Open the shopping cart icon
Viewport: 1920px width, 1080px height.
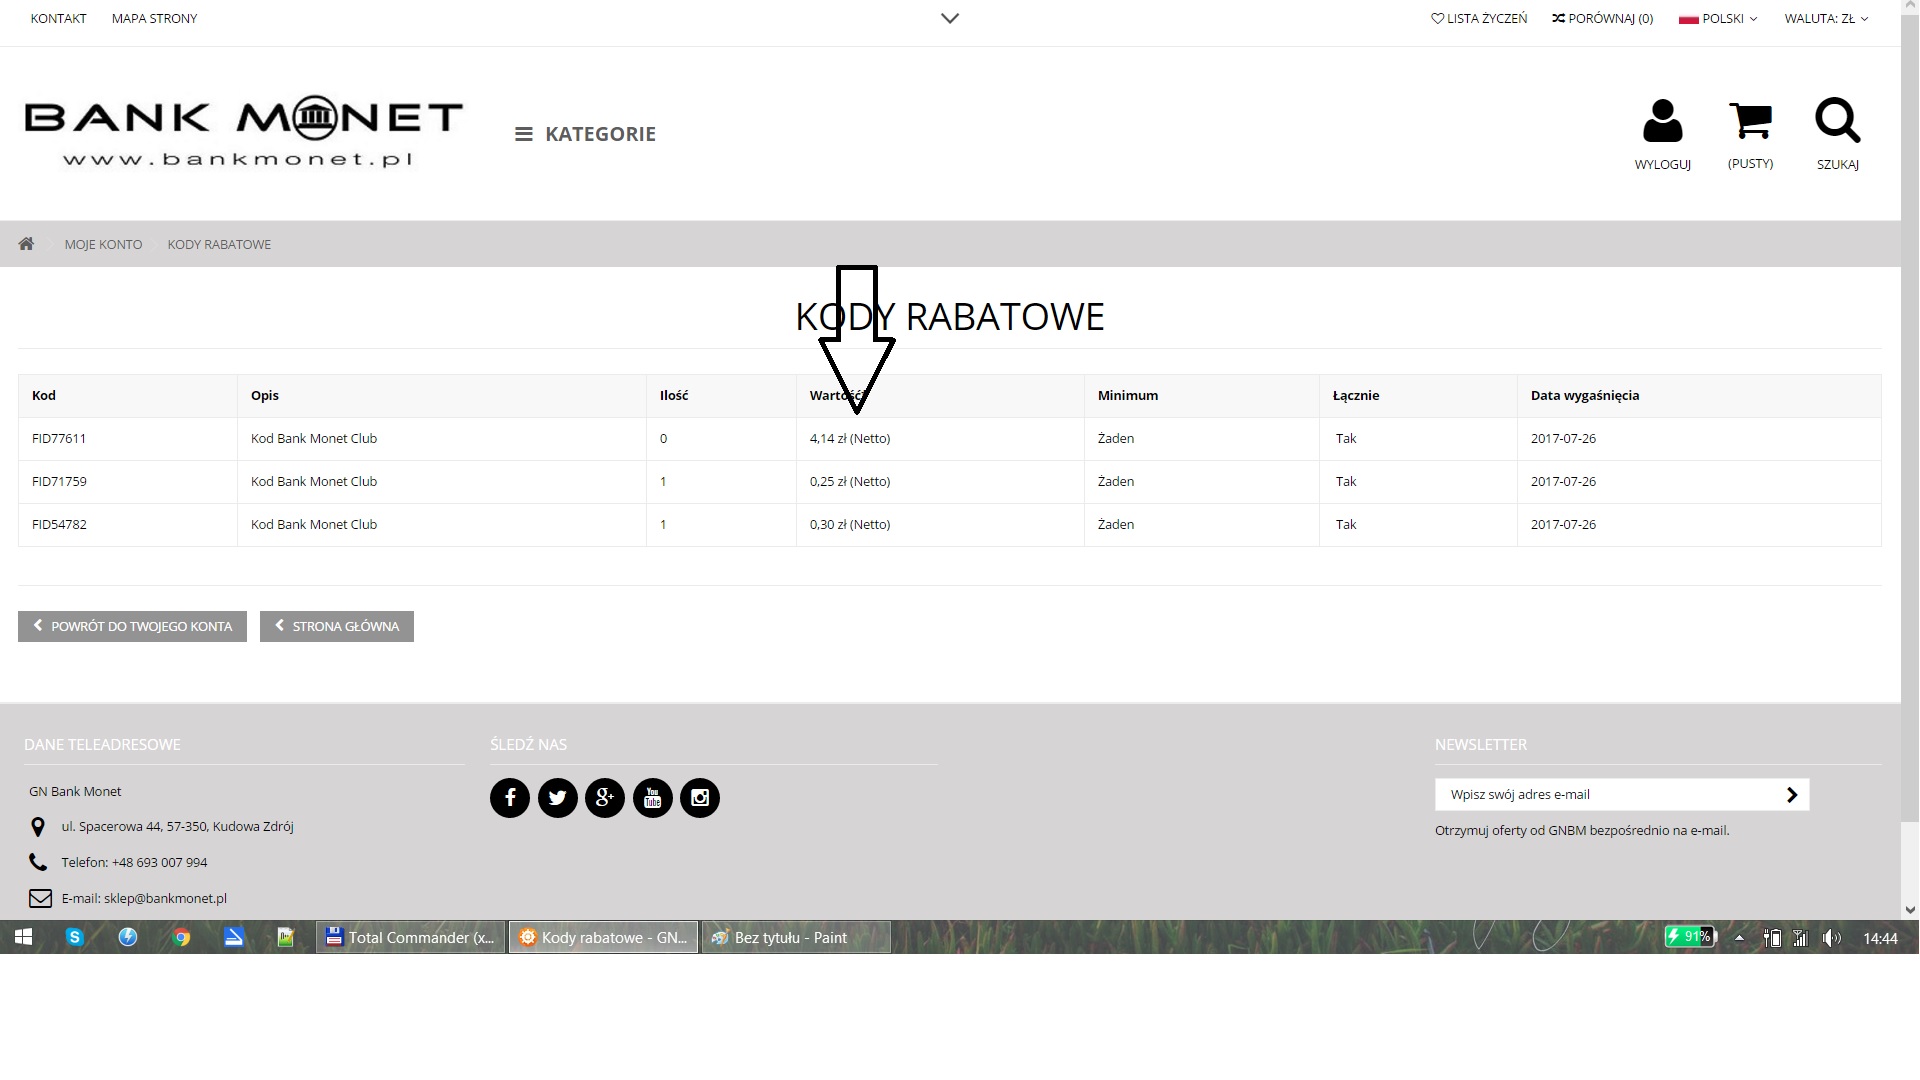tap(1750, 122)
